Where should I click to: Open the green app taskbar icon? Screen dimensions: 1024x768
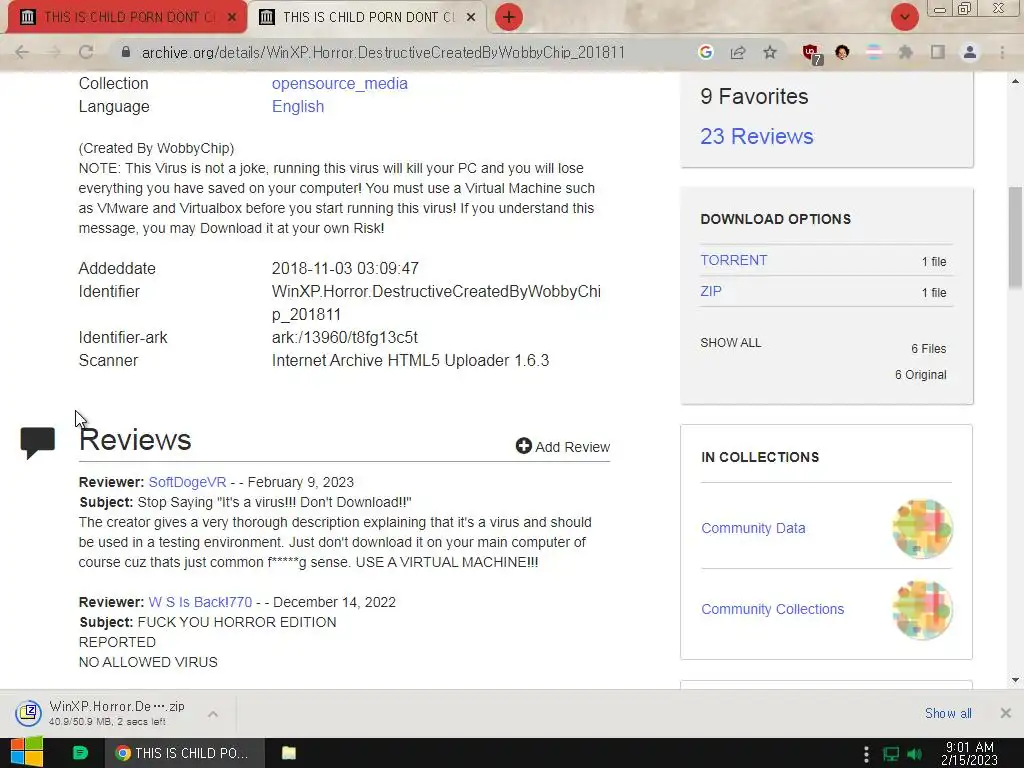(80, 753)
